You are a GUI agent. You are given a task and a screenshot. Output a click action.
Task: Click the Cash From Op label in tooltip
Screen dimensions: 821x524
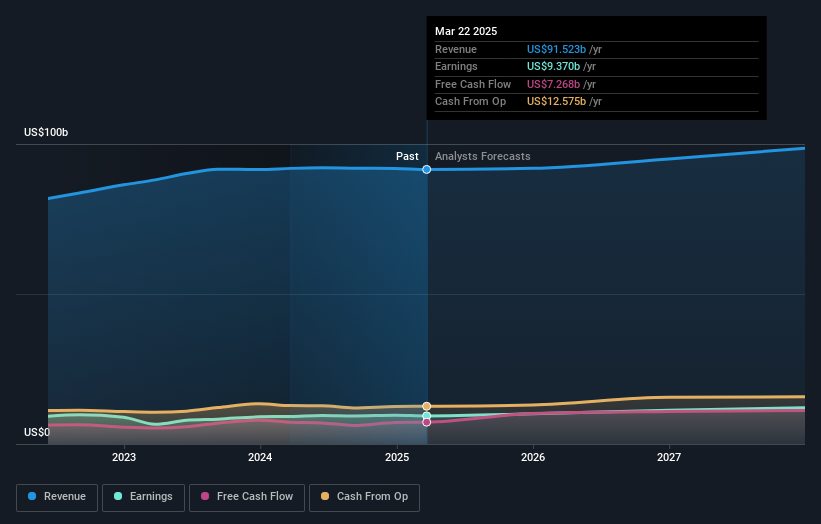pyautogui.click(x=470, y=102)
